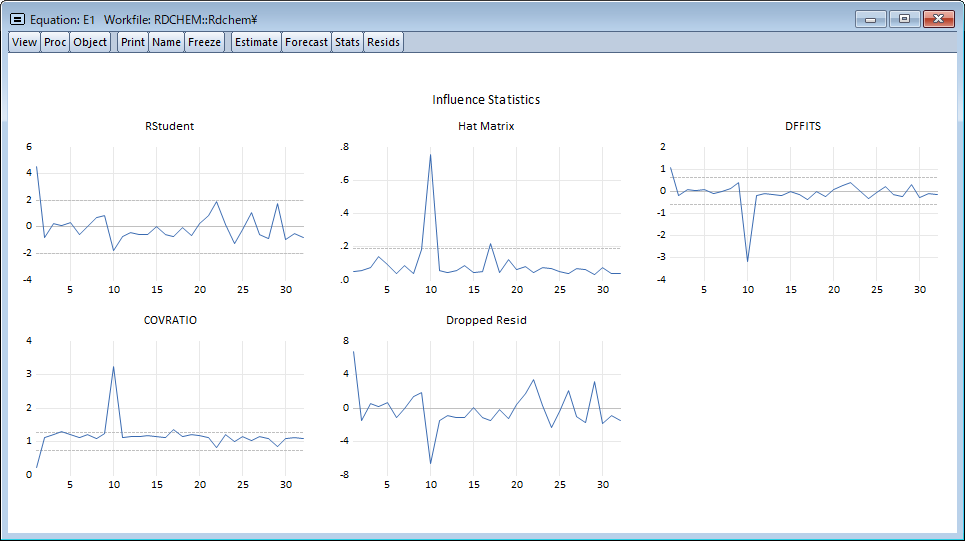
Task: Click the Freeze button
Action: 204,42
